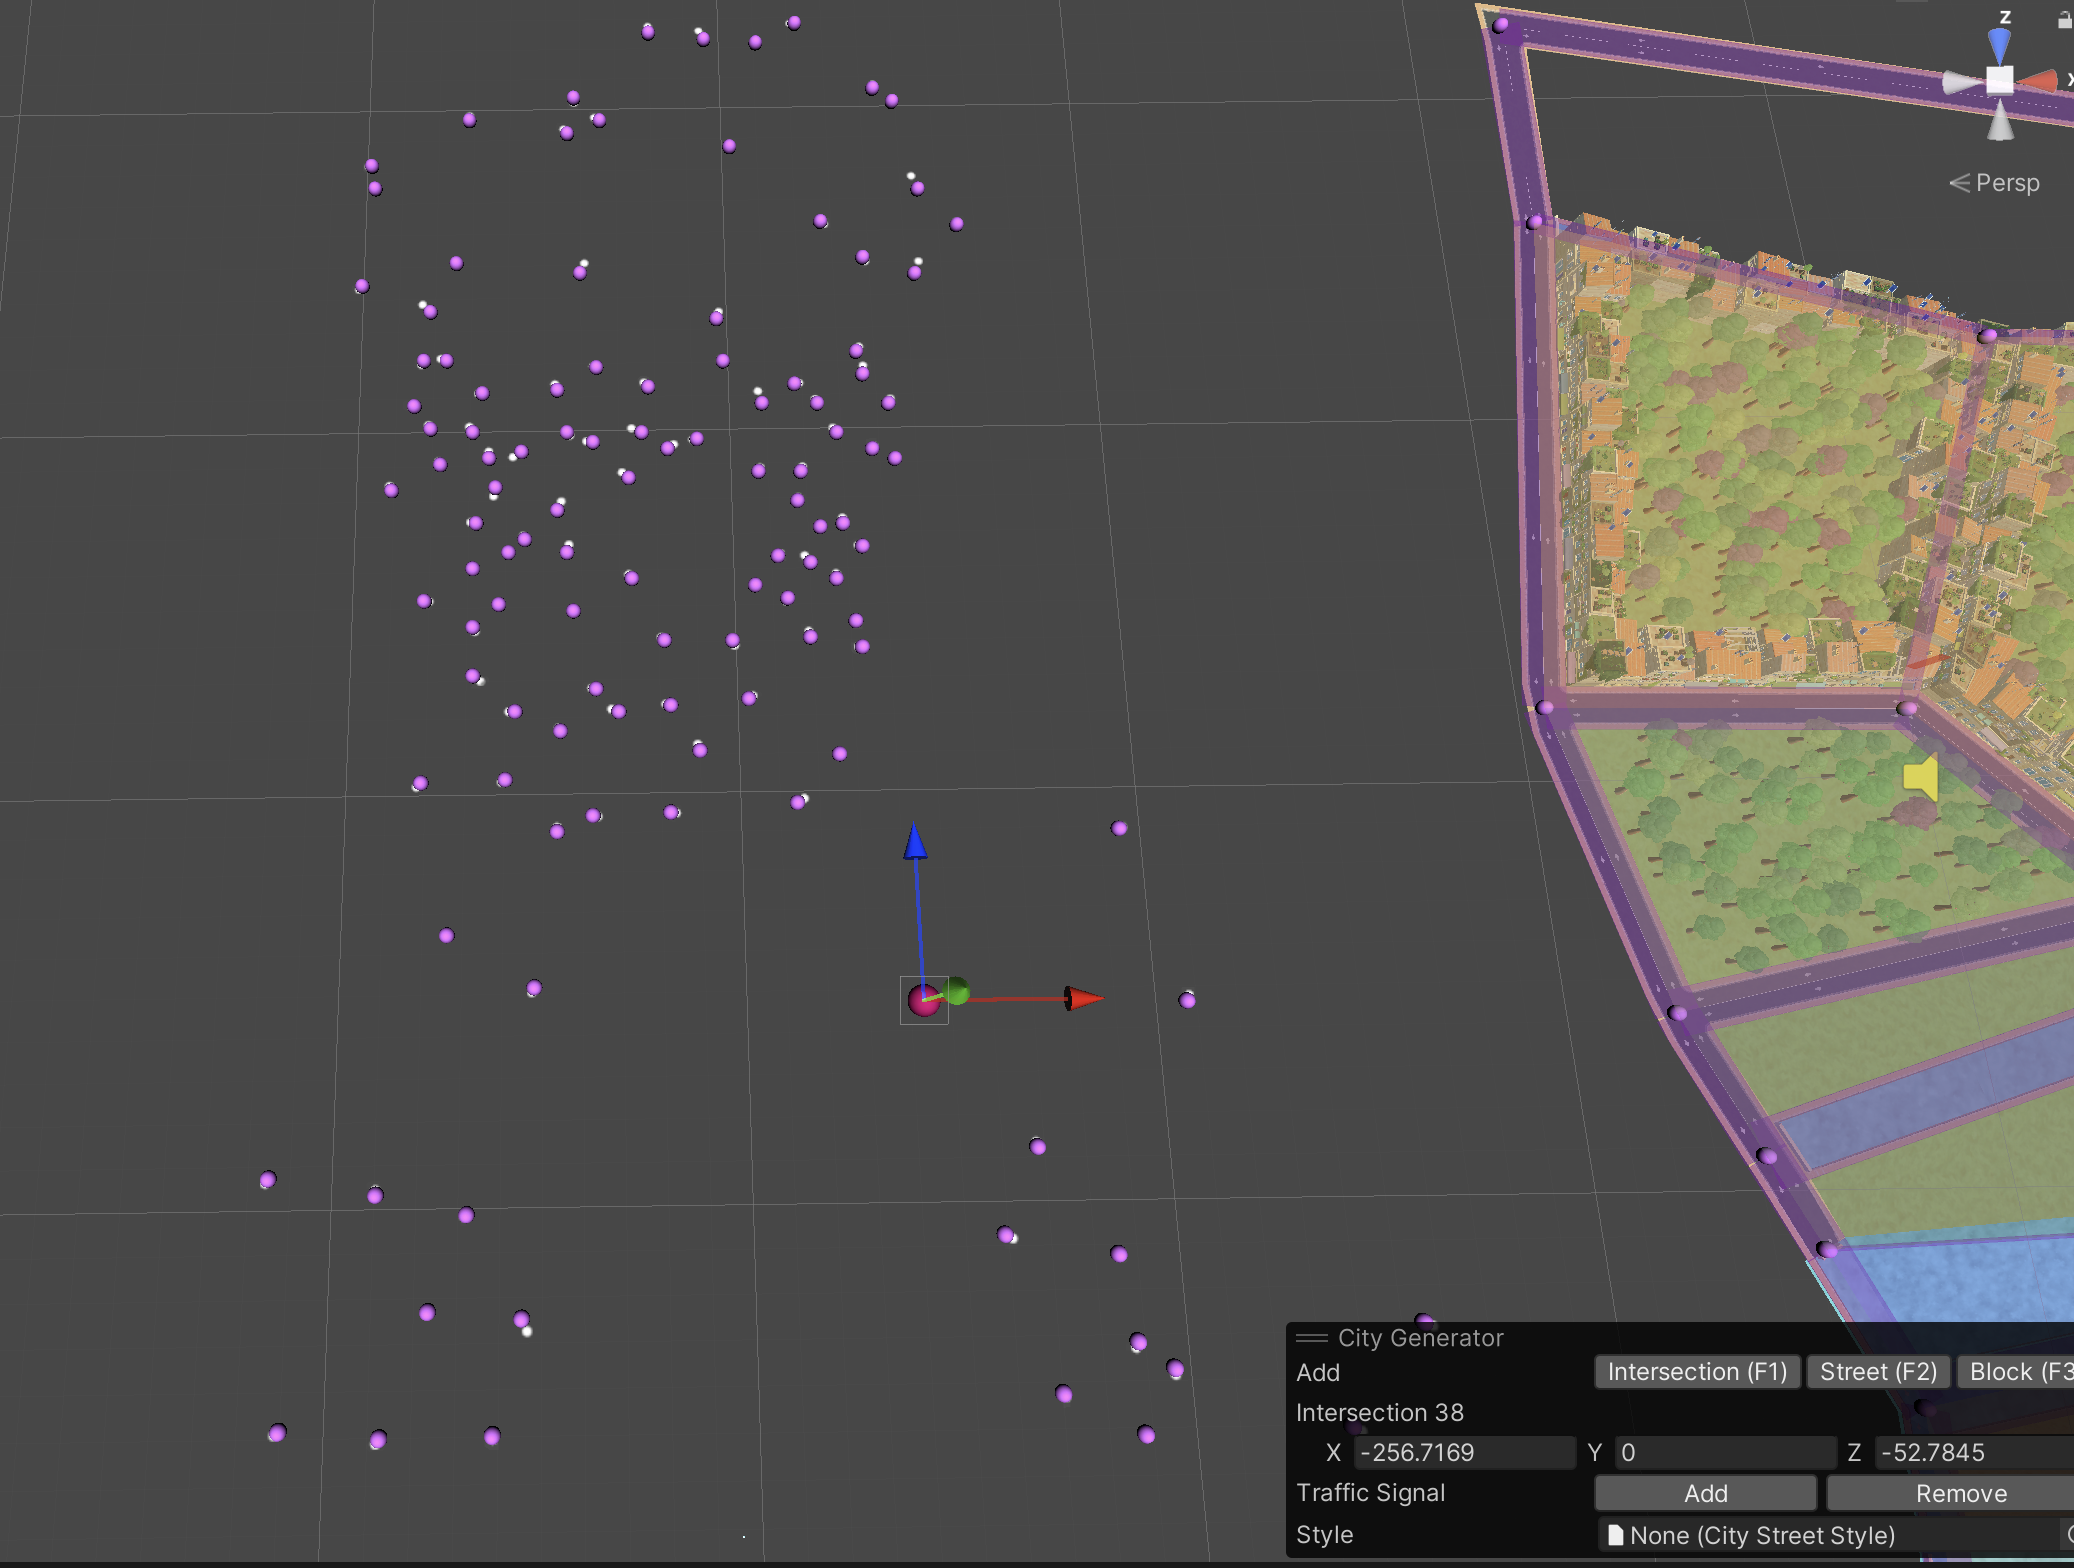Click the blue Z-axis move arrow handle
The image size is (2074, 1568).
point(915,842)
